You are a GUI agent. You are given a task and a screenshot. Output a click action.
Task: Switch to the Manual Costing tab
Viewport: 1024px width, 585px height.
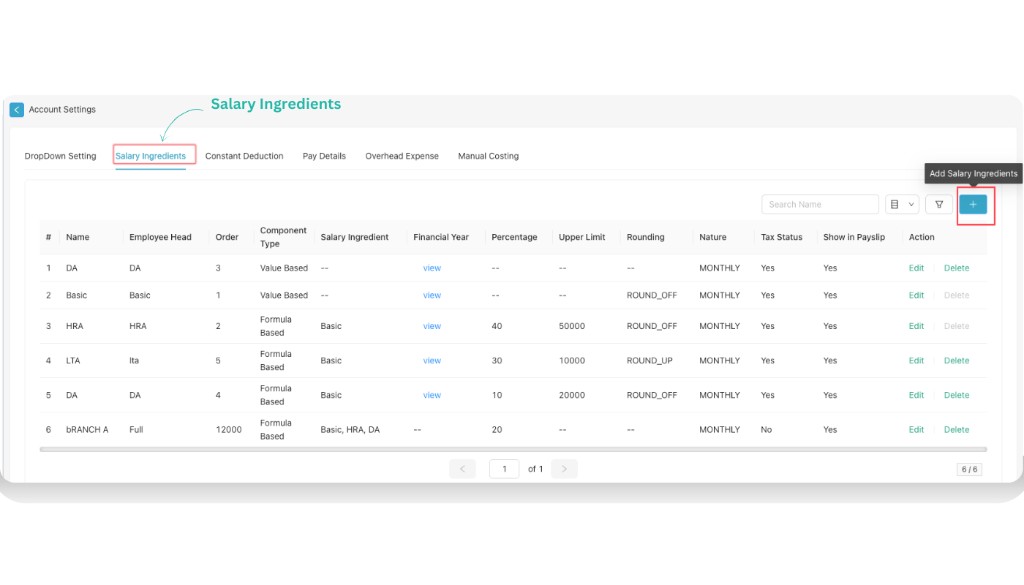(488, 156)
